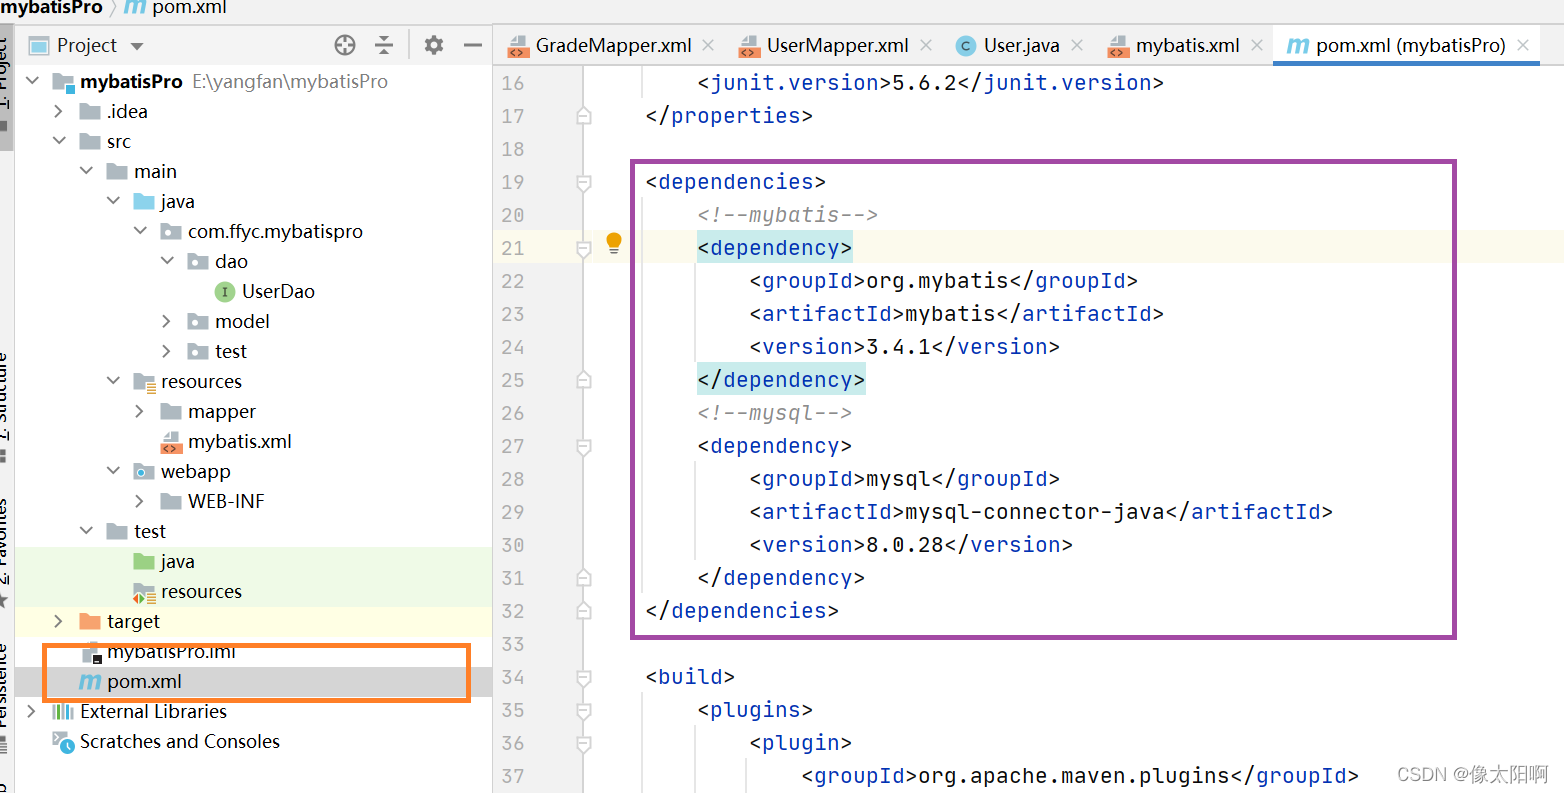Expand the mapper folder

click(x=140, y=411)
